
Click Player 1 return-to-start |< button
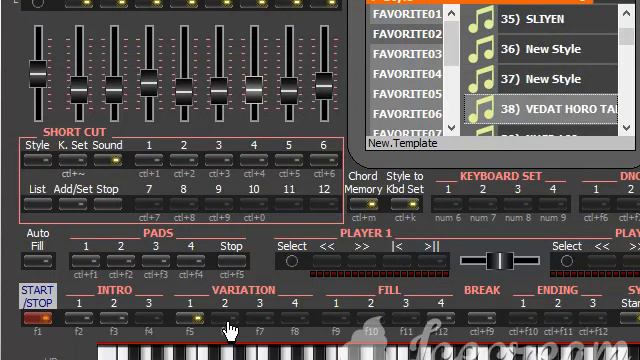(x=397, y=261)
